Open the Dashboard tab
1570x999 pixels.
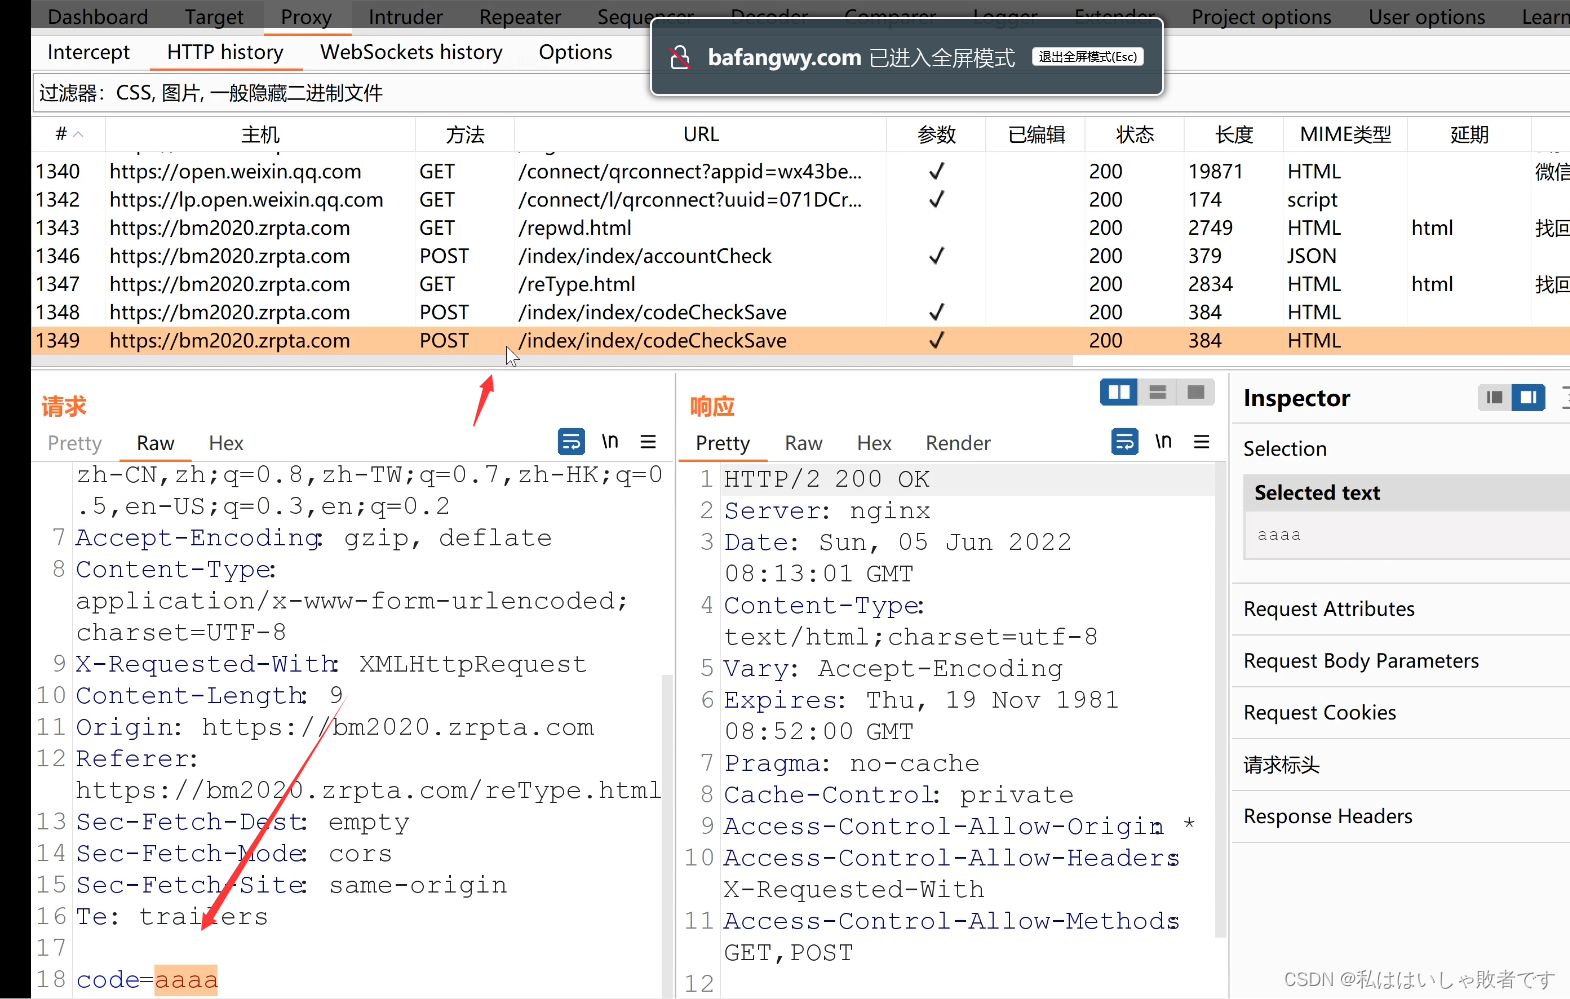(x=97, y=16)
